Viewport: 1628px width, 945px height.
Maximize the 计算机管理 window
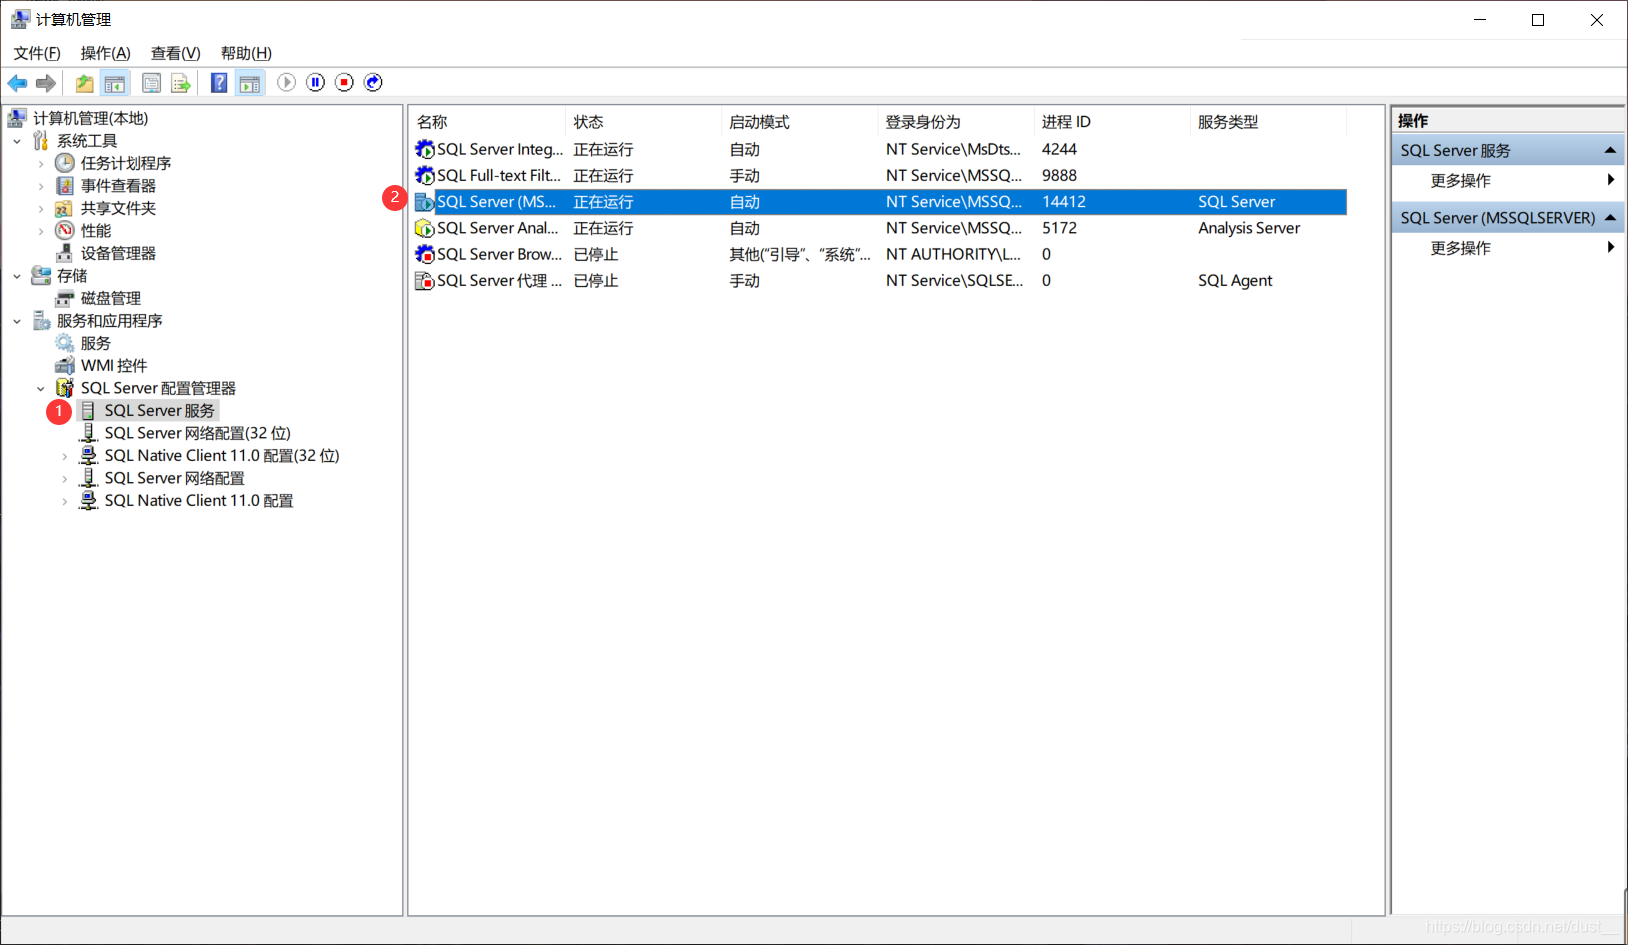point(1538,20)
